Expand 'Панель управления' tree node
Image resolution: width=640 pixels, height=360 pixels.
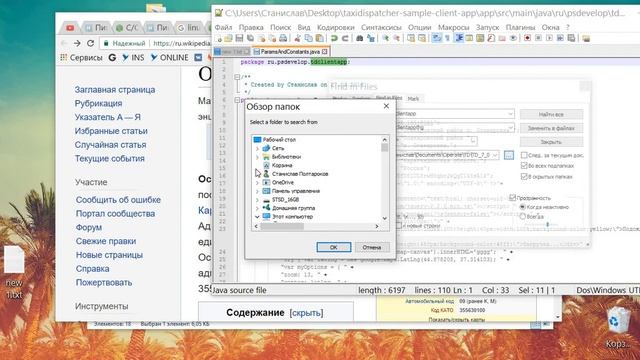tap(257, 191)
